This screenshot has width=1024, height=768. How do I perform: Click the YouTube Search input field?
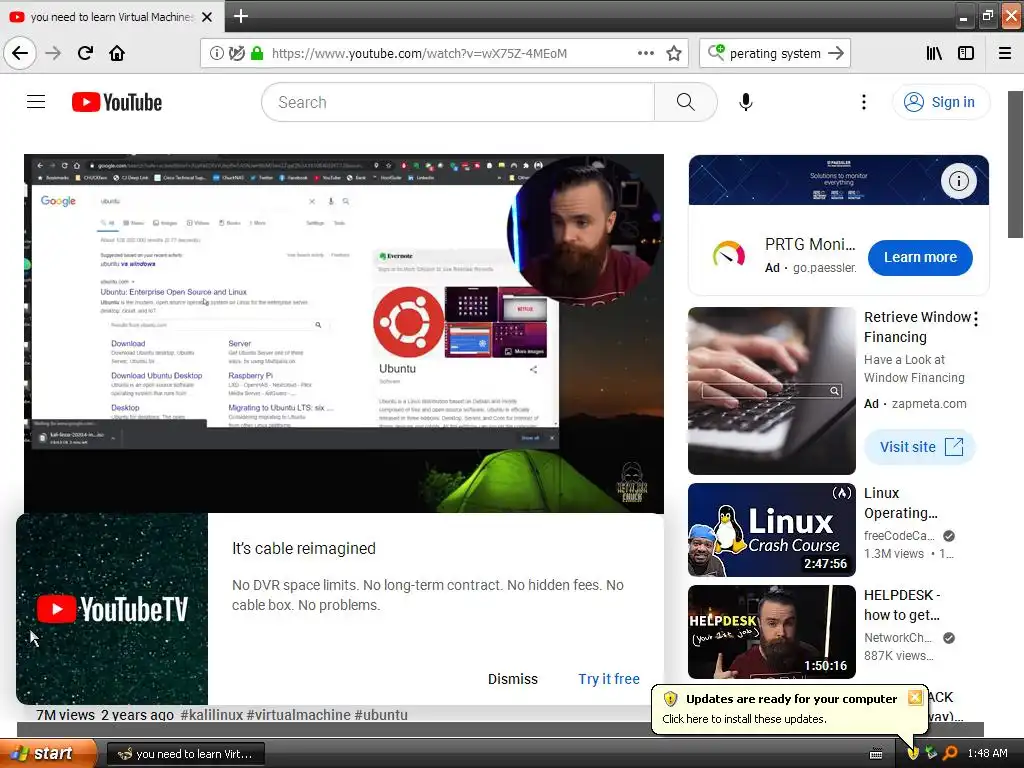tap(458, 102)
